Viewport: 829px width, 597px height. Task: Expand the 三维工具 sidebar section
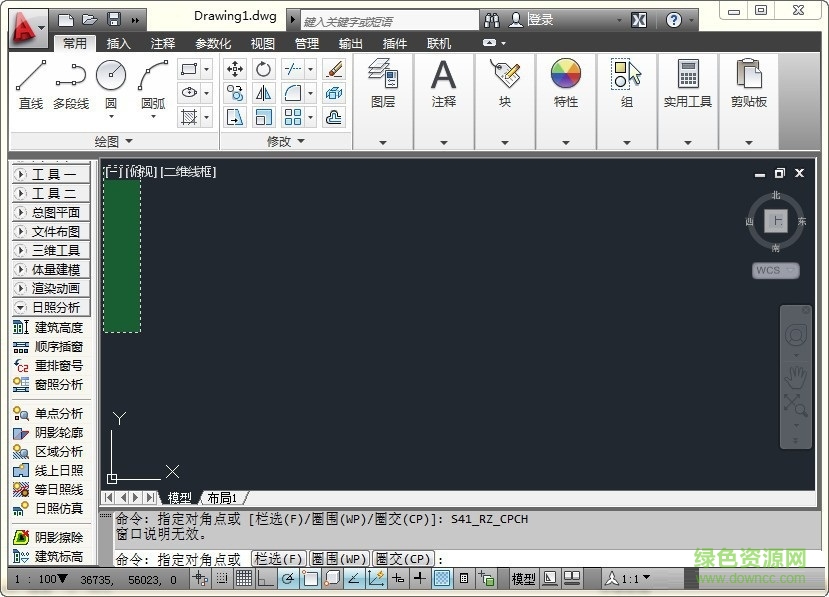[51, 251]
